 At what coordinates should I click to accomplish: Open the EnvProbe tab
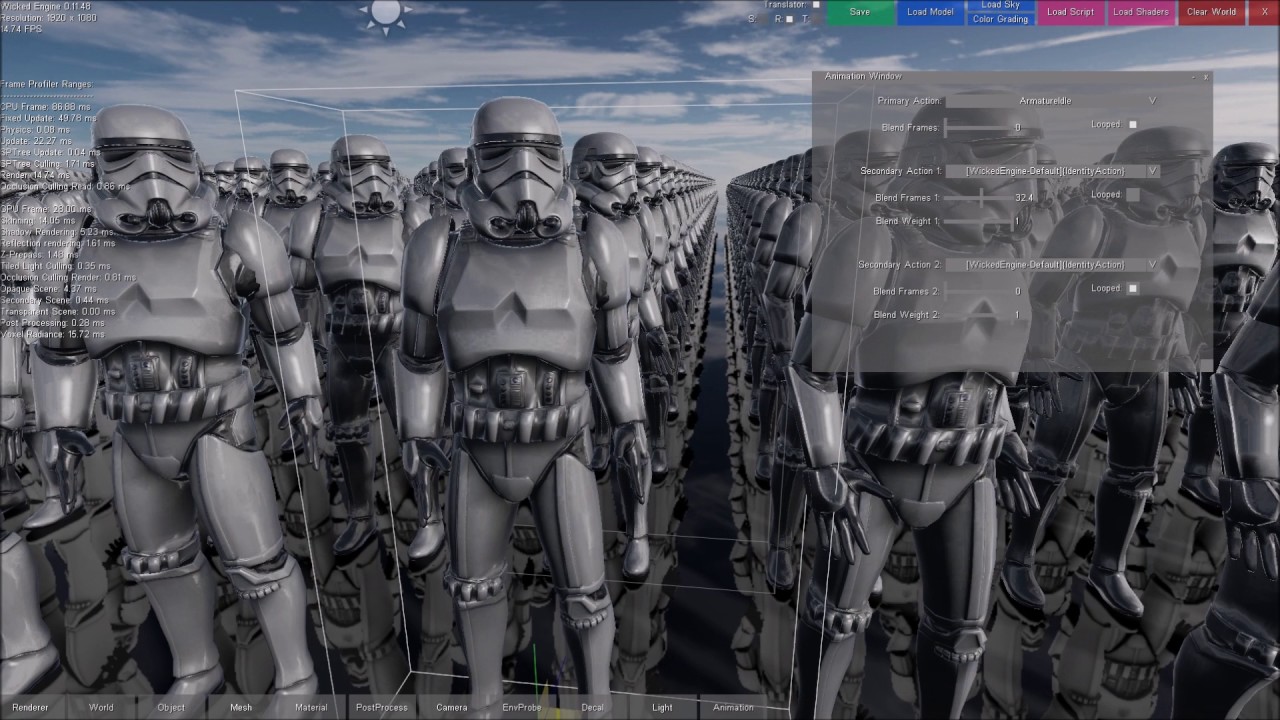click(x=522, y=707)
